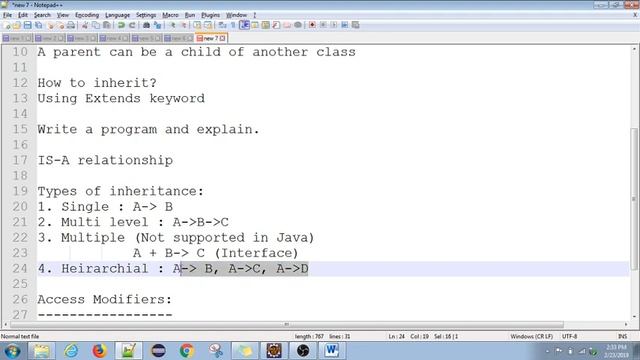Viewport: 640px width, 360px height.
Task: Toggle synchronize vertical scrolling
Action: click(197, 25)
